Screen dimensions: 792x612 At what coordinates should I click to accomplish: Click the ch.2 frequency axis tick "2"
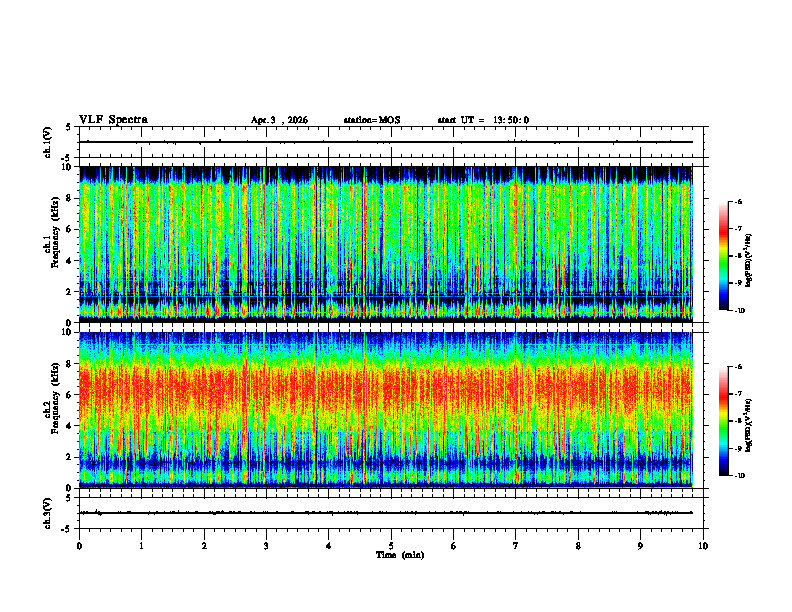pyautogui.click(x=69, y=457)
